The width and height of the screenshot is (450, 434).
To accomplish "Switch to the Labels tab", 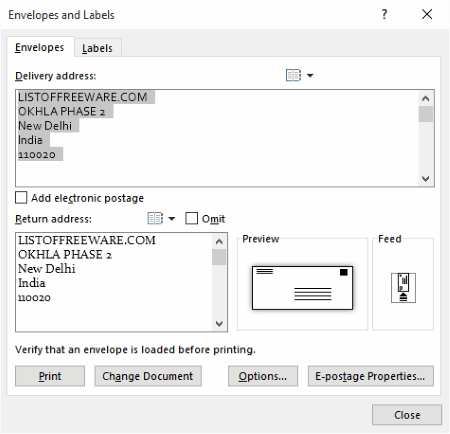I will (x=97, y=48).
